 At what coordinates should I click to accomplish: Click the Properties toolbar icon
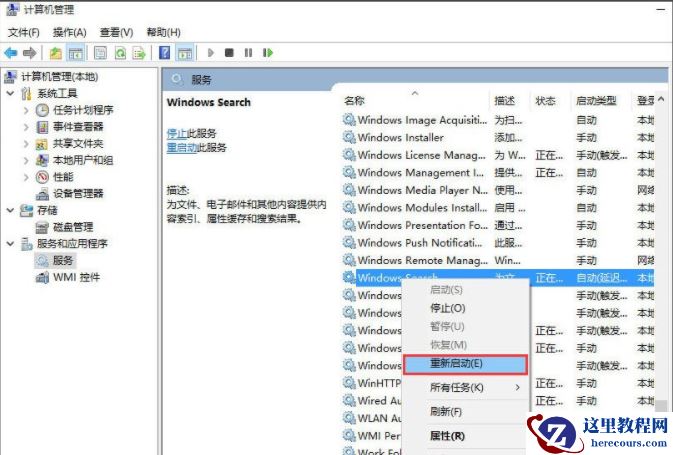point(100,53)
